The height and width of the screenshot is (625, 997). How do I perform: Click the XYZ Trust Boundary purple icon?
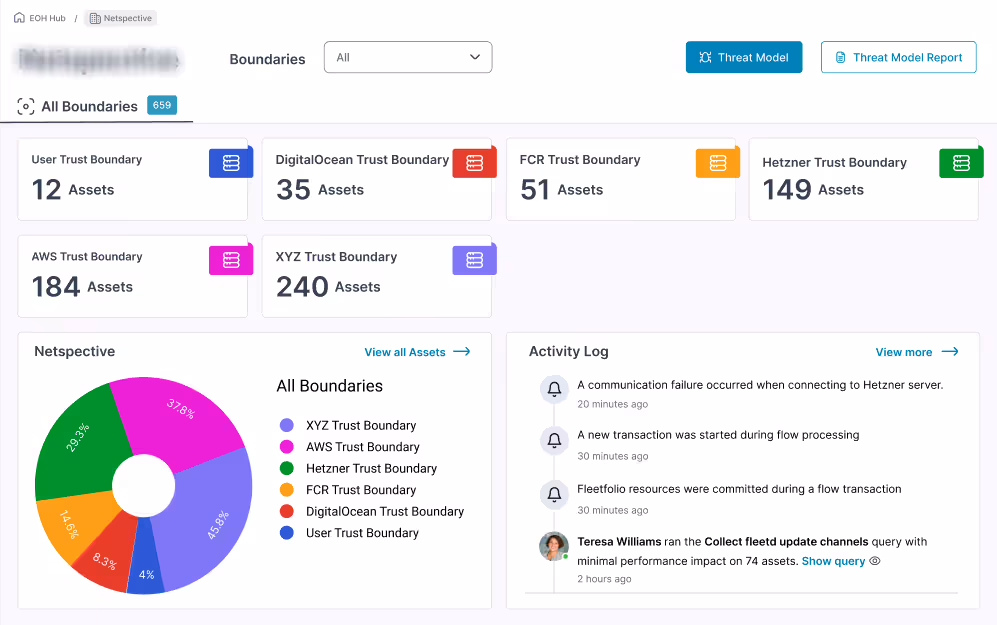474,260
